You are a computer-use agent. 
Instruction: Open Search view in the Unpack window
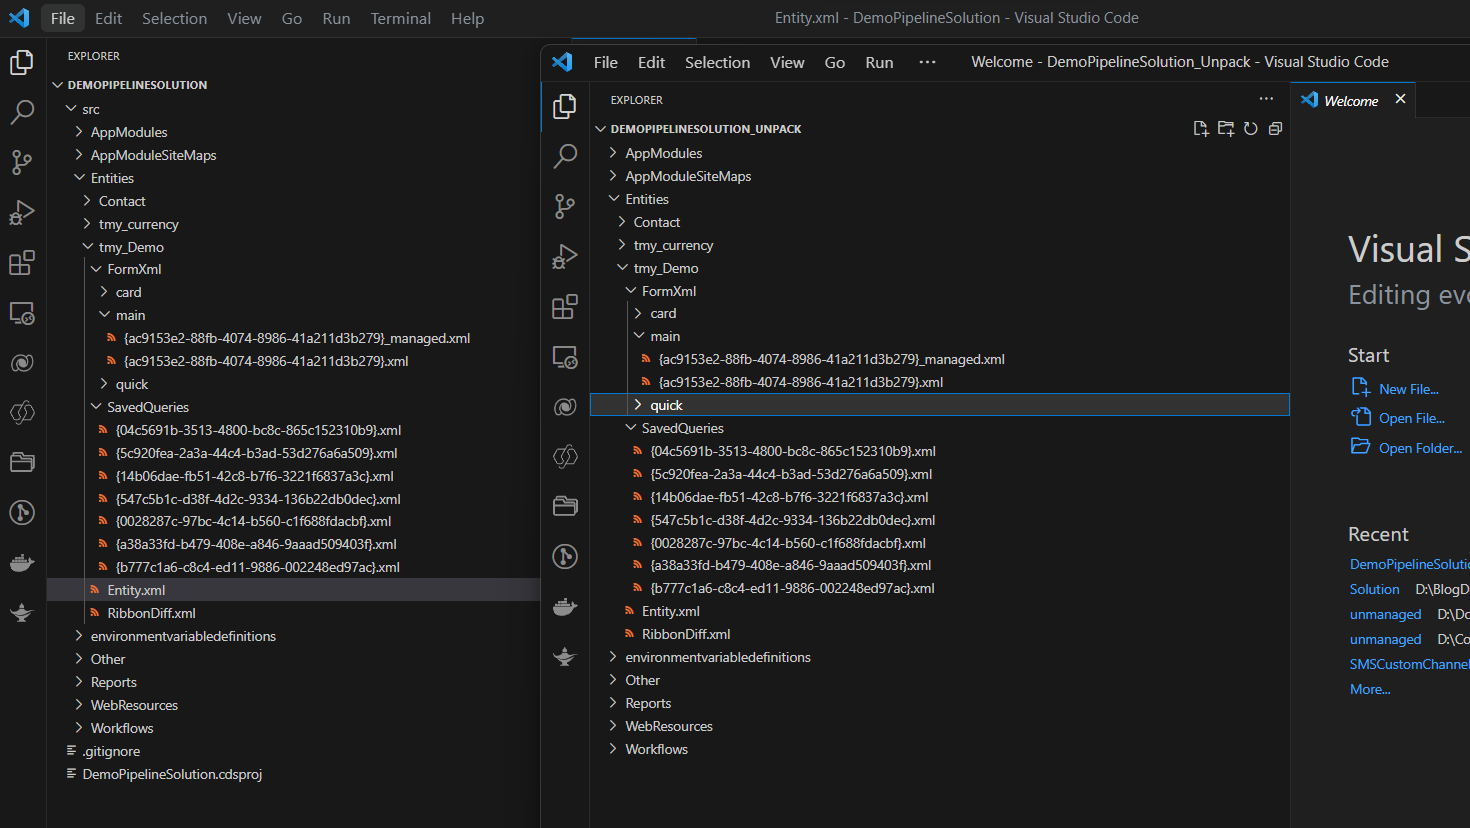tap(565, 156)
